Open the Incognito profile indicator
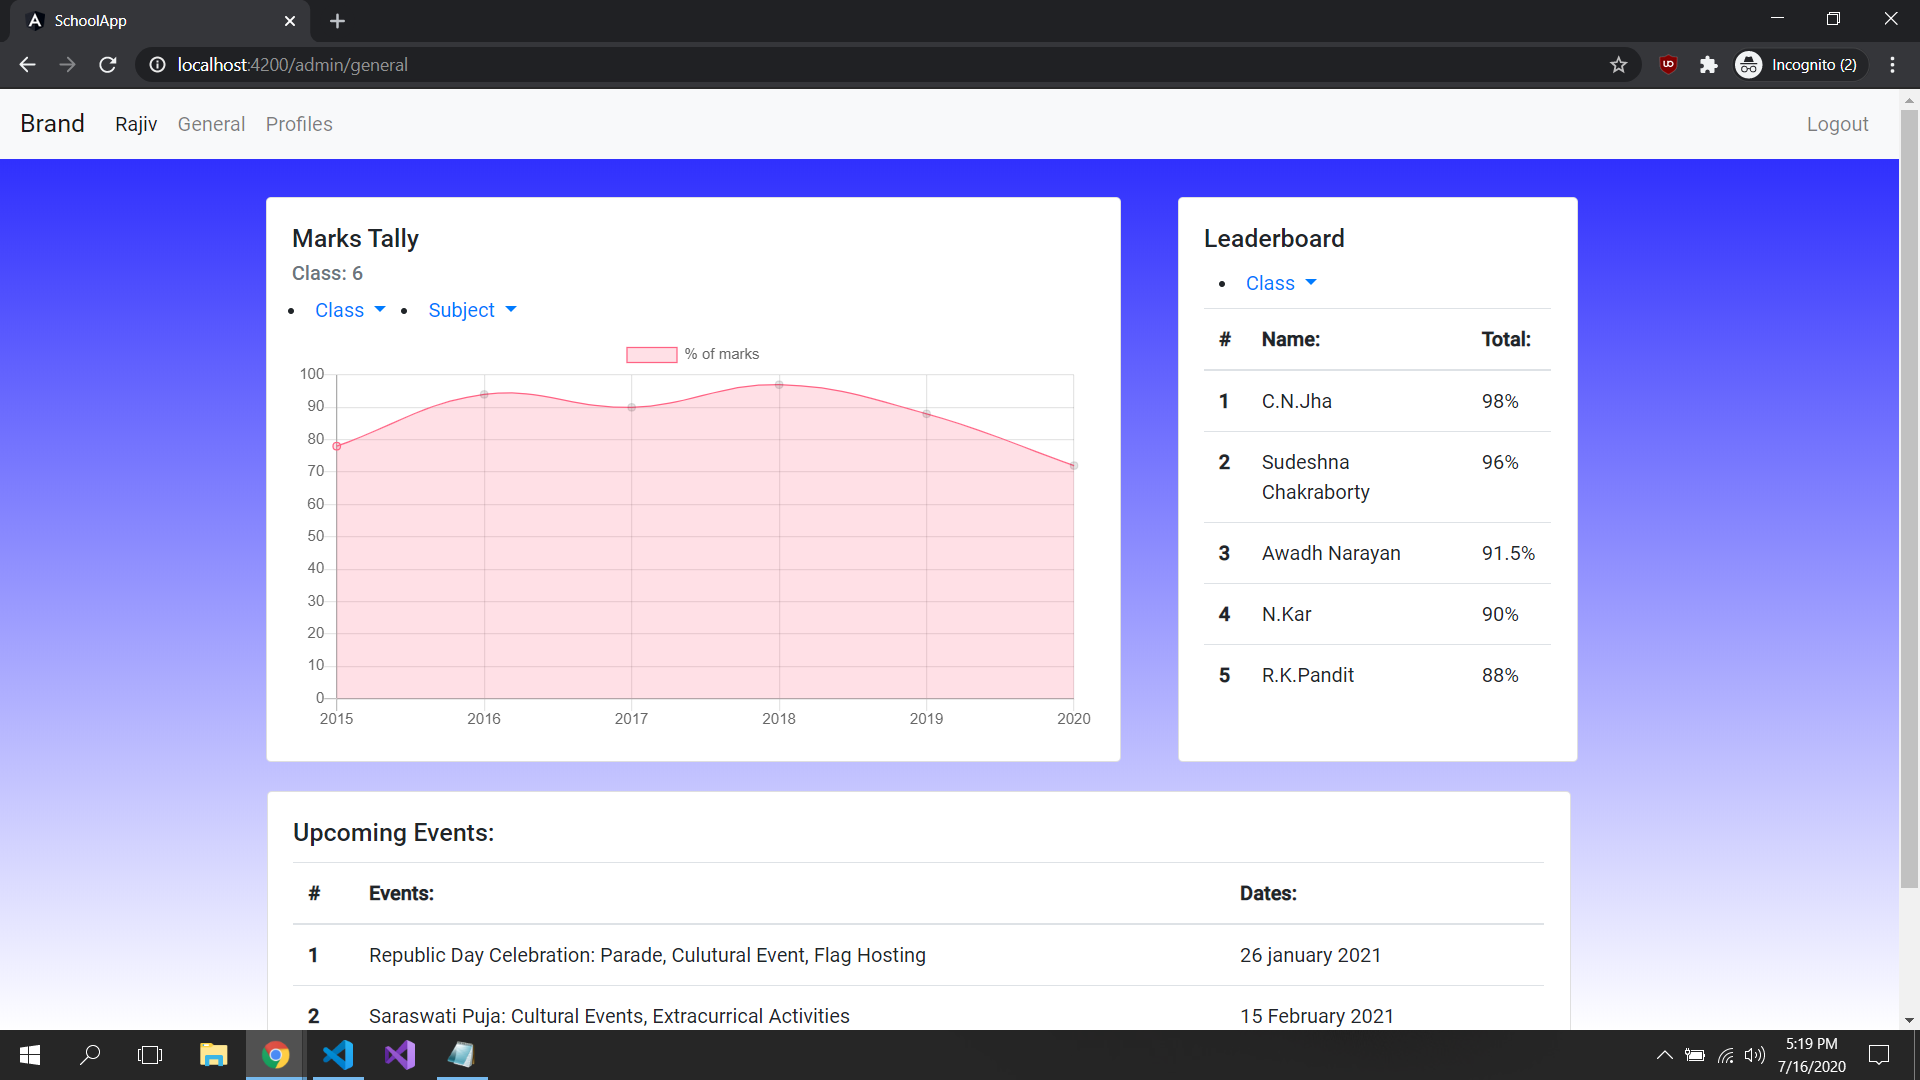The width and height of the screenshot is (1920, 1080). point(1798,64)
